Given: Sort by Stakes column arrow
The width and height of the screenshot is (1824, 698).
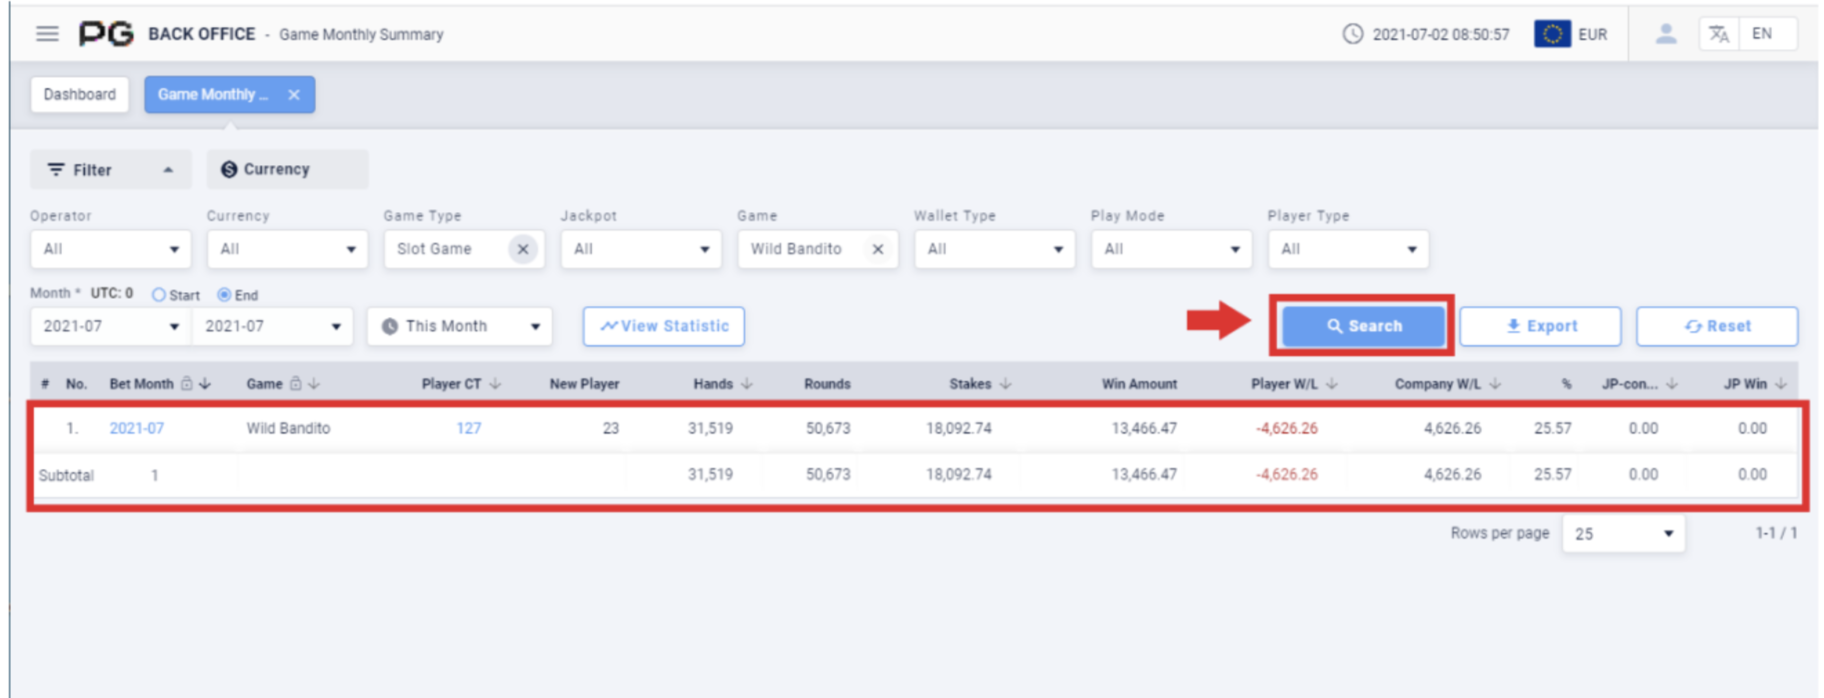Looking at the screenshot, I should (x=1005, y=384).
